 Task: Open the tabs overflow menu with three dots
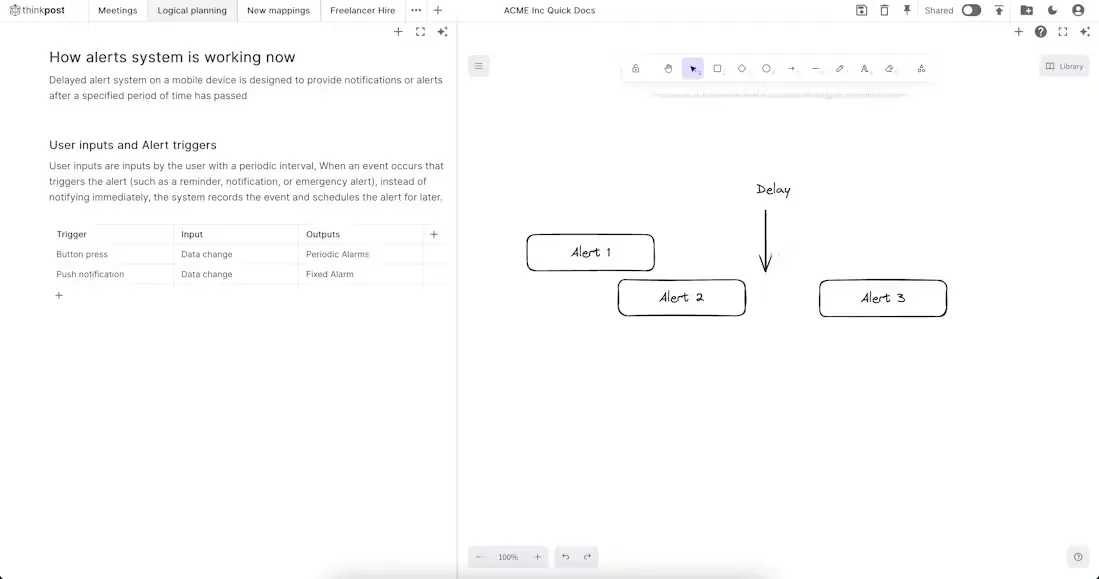415,10
